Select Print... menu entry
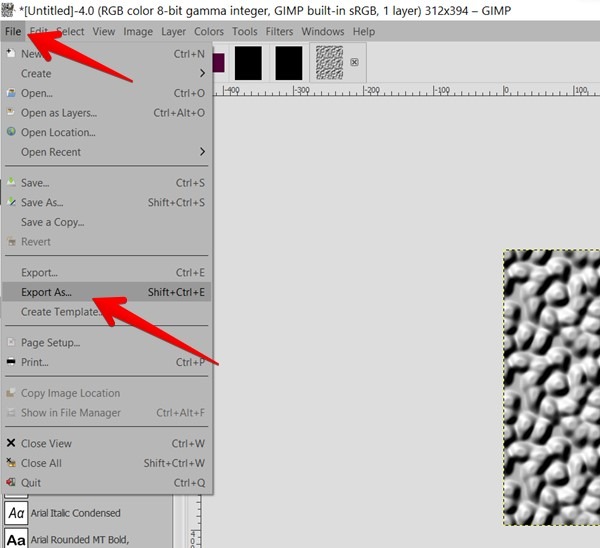600x548 pixels. click(x=106, y=362)
